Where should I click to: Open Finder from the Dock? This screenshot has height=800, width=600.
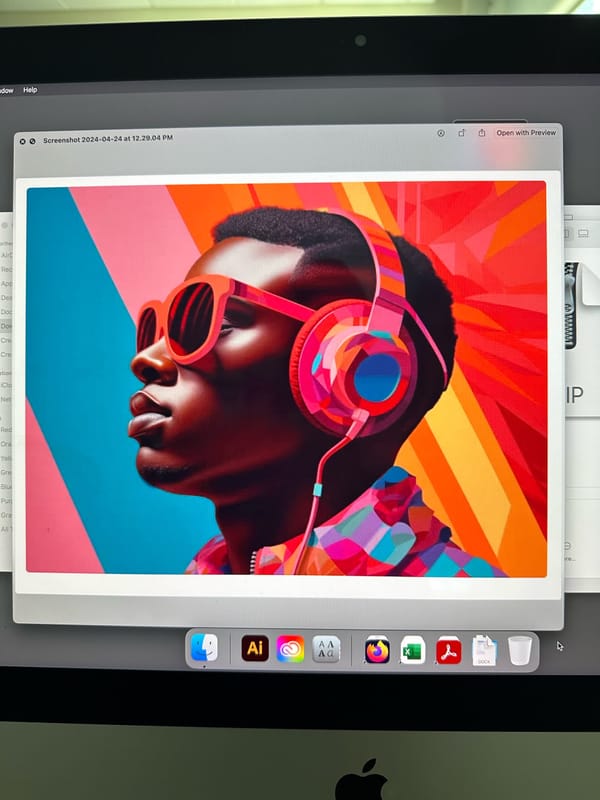tap(204, 649)
